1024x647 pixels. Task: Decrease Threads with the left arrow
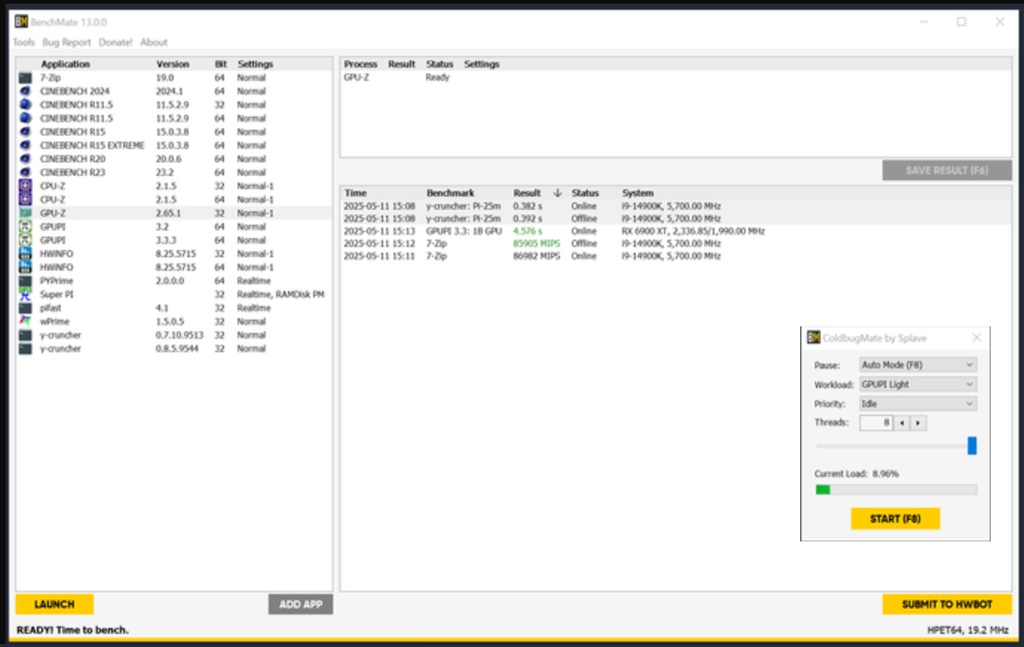point(902,423)
